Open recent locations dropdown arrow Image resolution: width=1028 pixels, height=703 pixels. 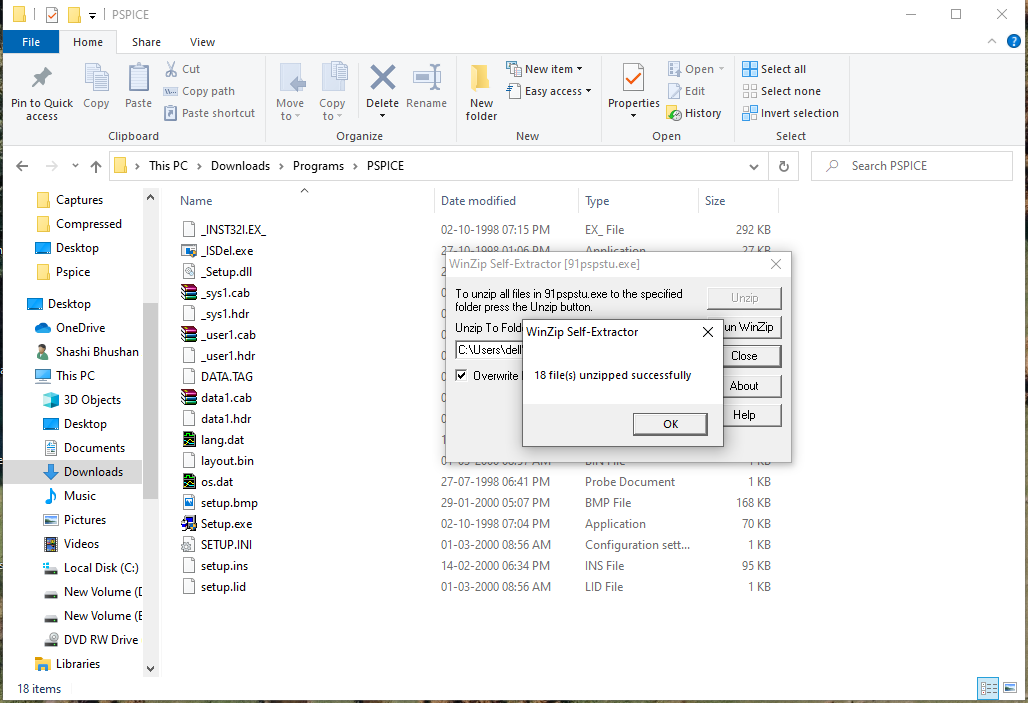coord(75,166)
